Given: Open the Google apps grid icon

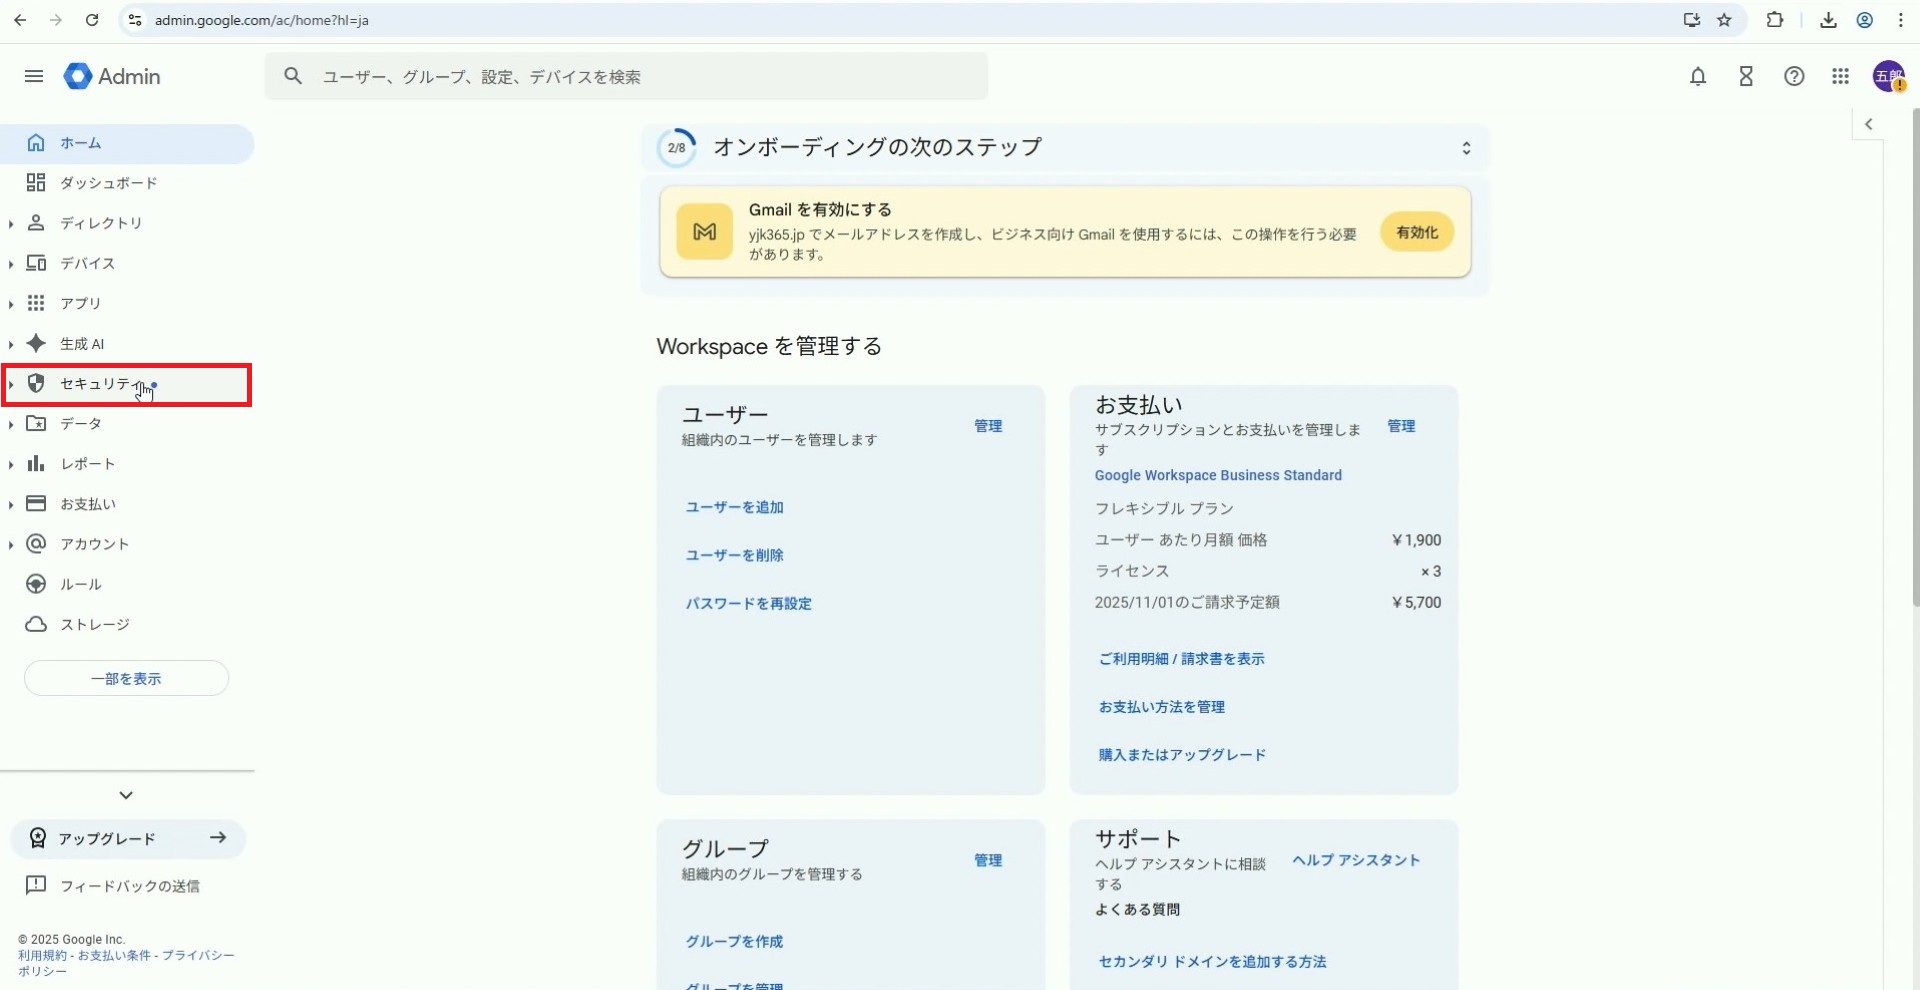Looking at the screenshot, I should 1840,77.
